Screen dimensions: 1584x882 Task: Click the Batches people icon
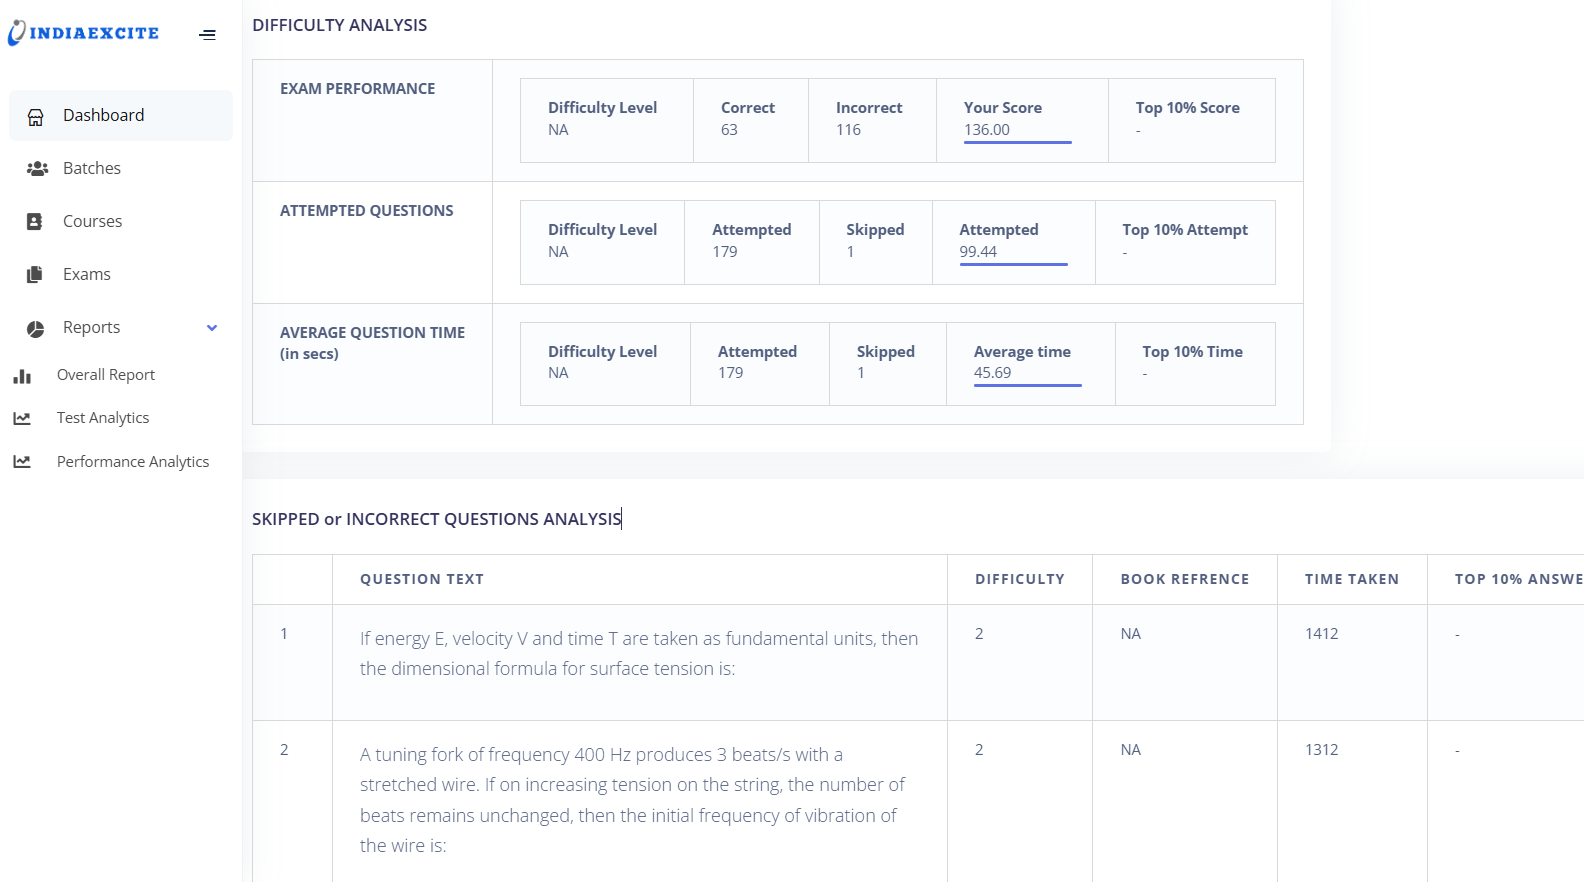coord(37,169)
